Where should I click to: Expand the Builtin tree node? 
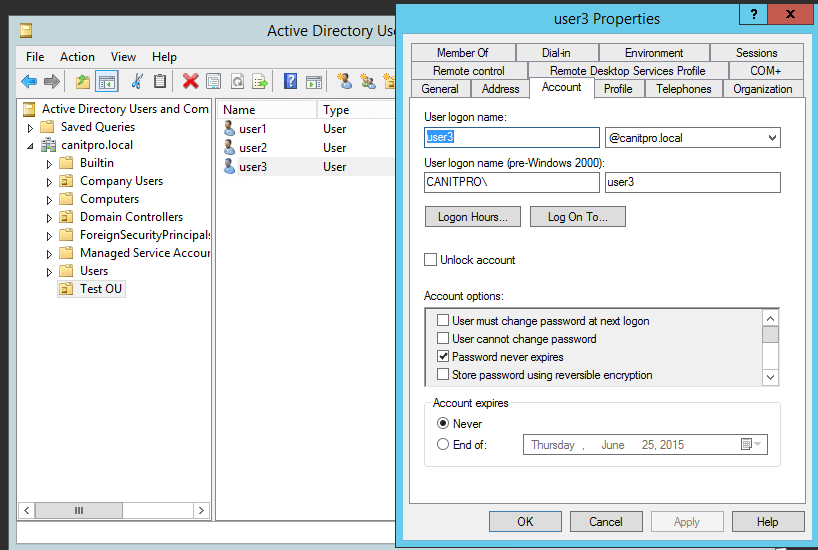(49, 164)
